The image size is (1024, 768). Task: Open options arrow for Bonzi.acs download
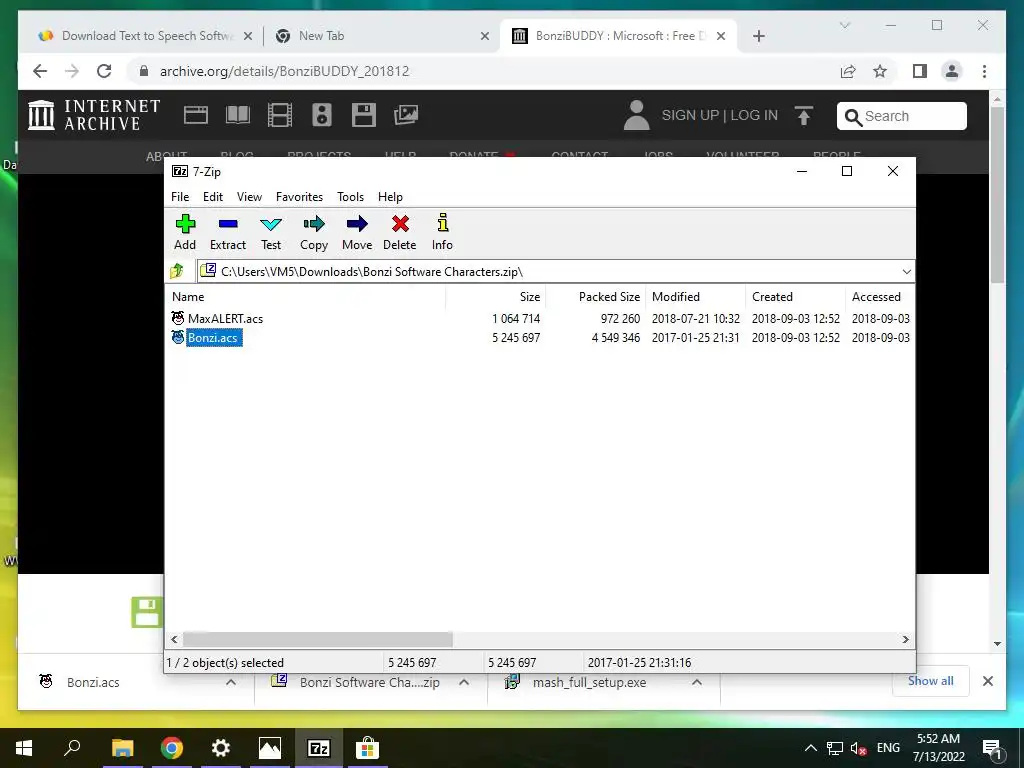pyautogui.click(x=231, y=682)
